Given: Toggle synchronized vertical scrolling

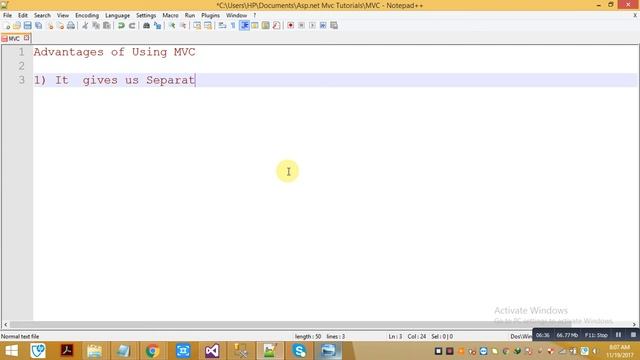Looking at the screenshot, I should click(x=197, y=25).
